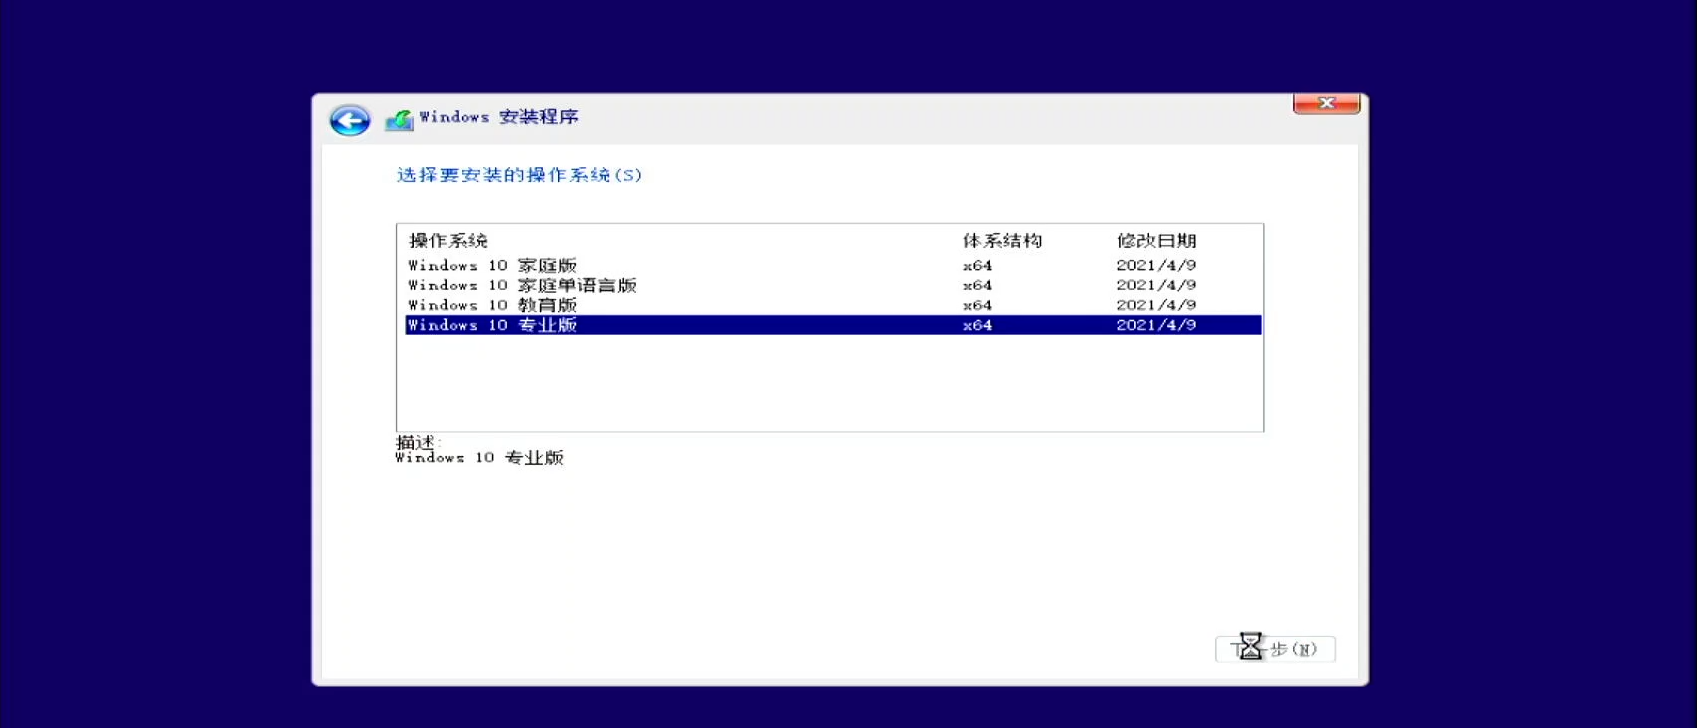Select Windows 10 家庭版 row
1697x728 pixels.
click(833, 265)
